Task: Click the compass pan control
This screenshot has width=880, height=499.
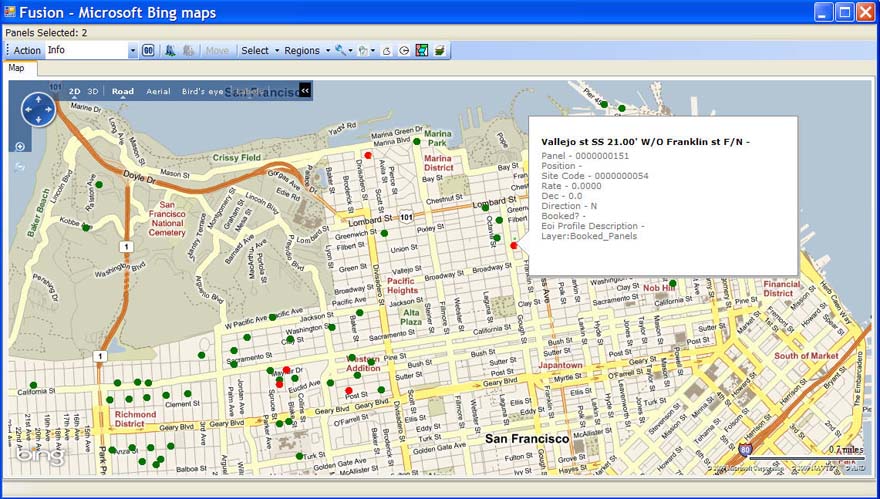Action: pos(38,109)
